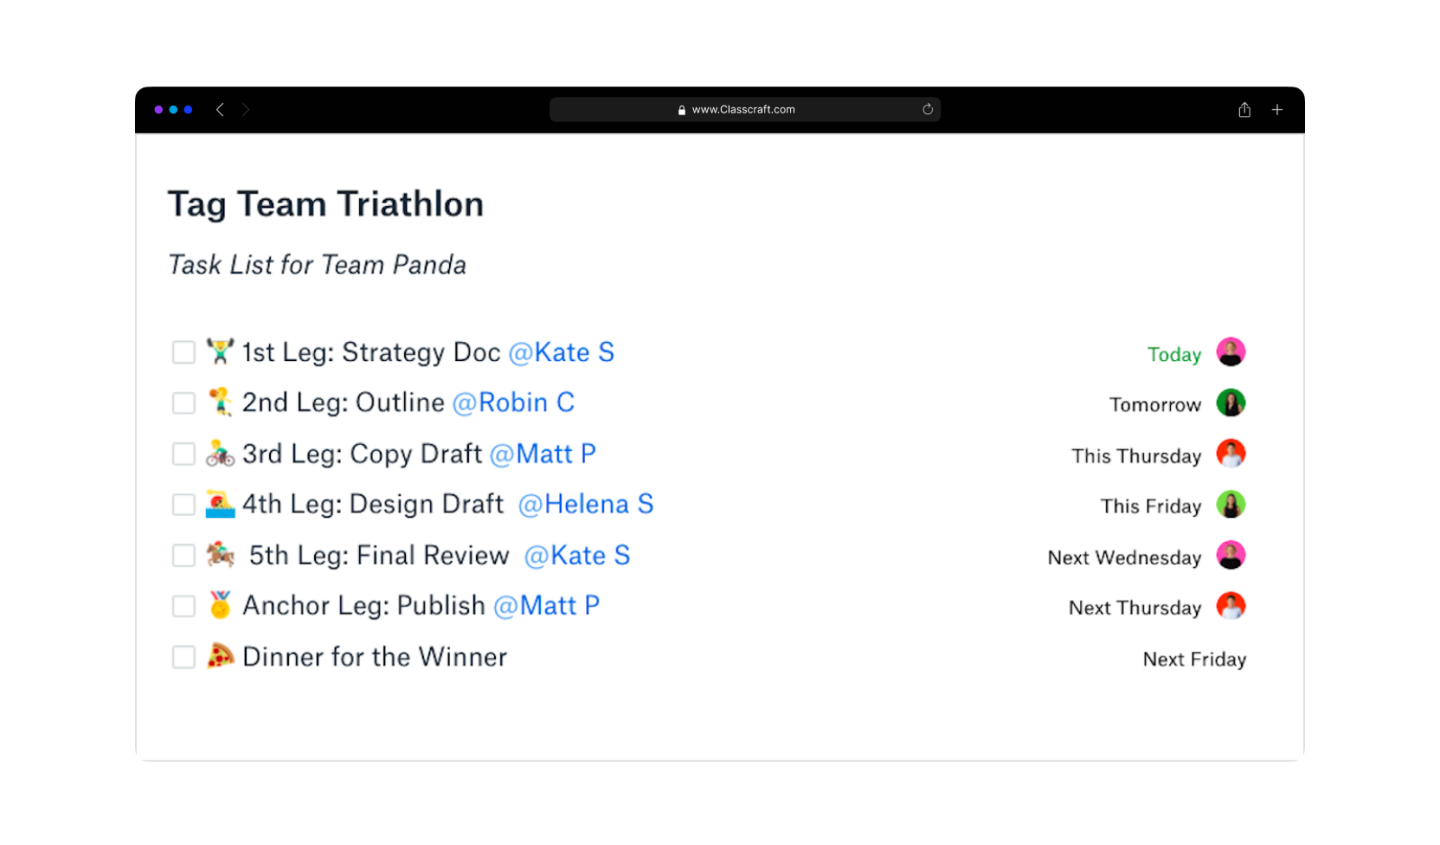This screenshot has width=1440, height=845.
Task: Mark Dinner for the Winner as done
Action: [183, 657]
